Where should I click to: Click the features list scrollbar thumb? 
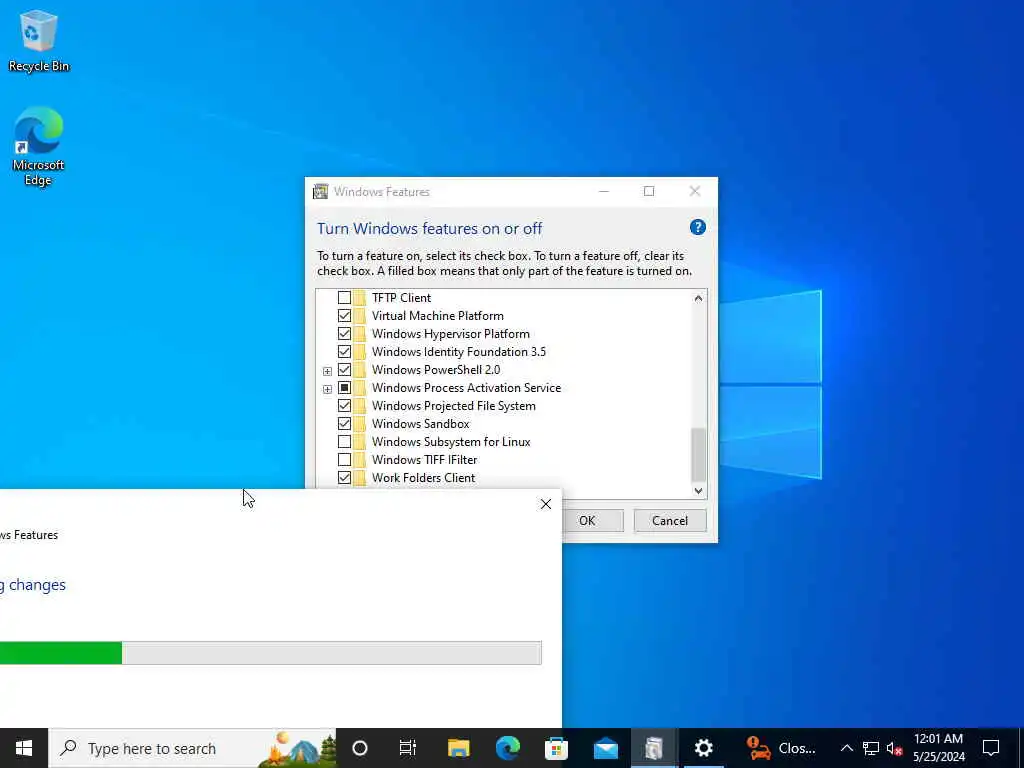[698, 454]
